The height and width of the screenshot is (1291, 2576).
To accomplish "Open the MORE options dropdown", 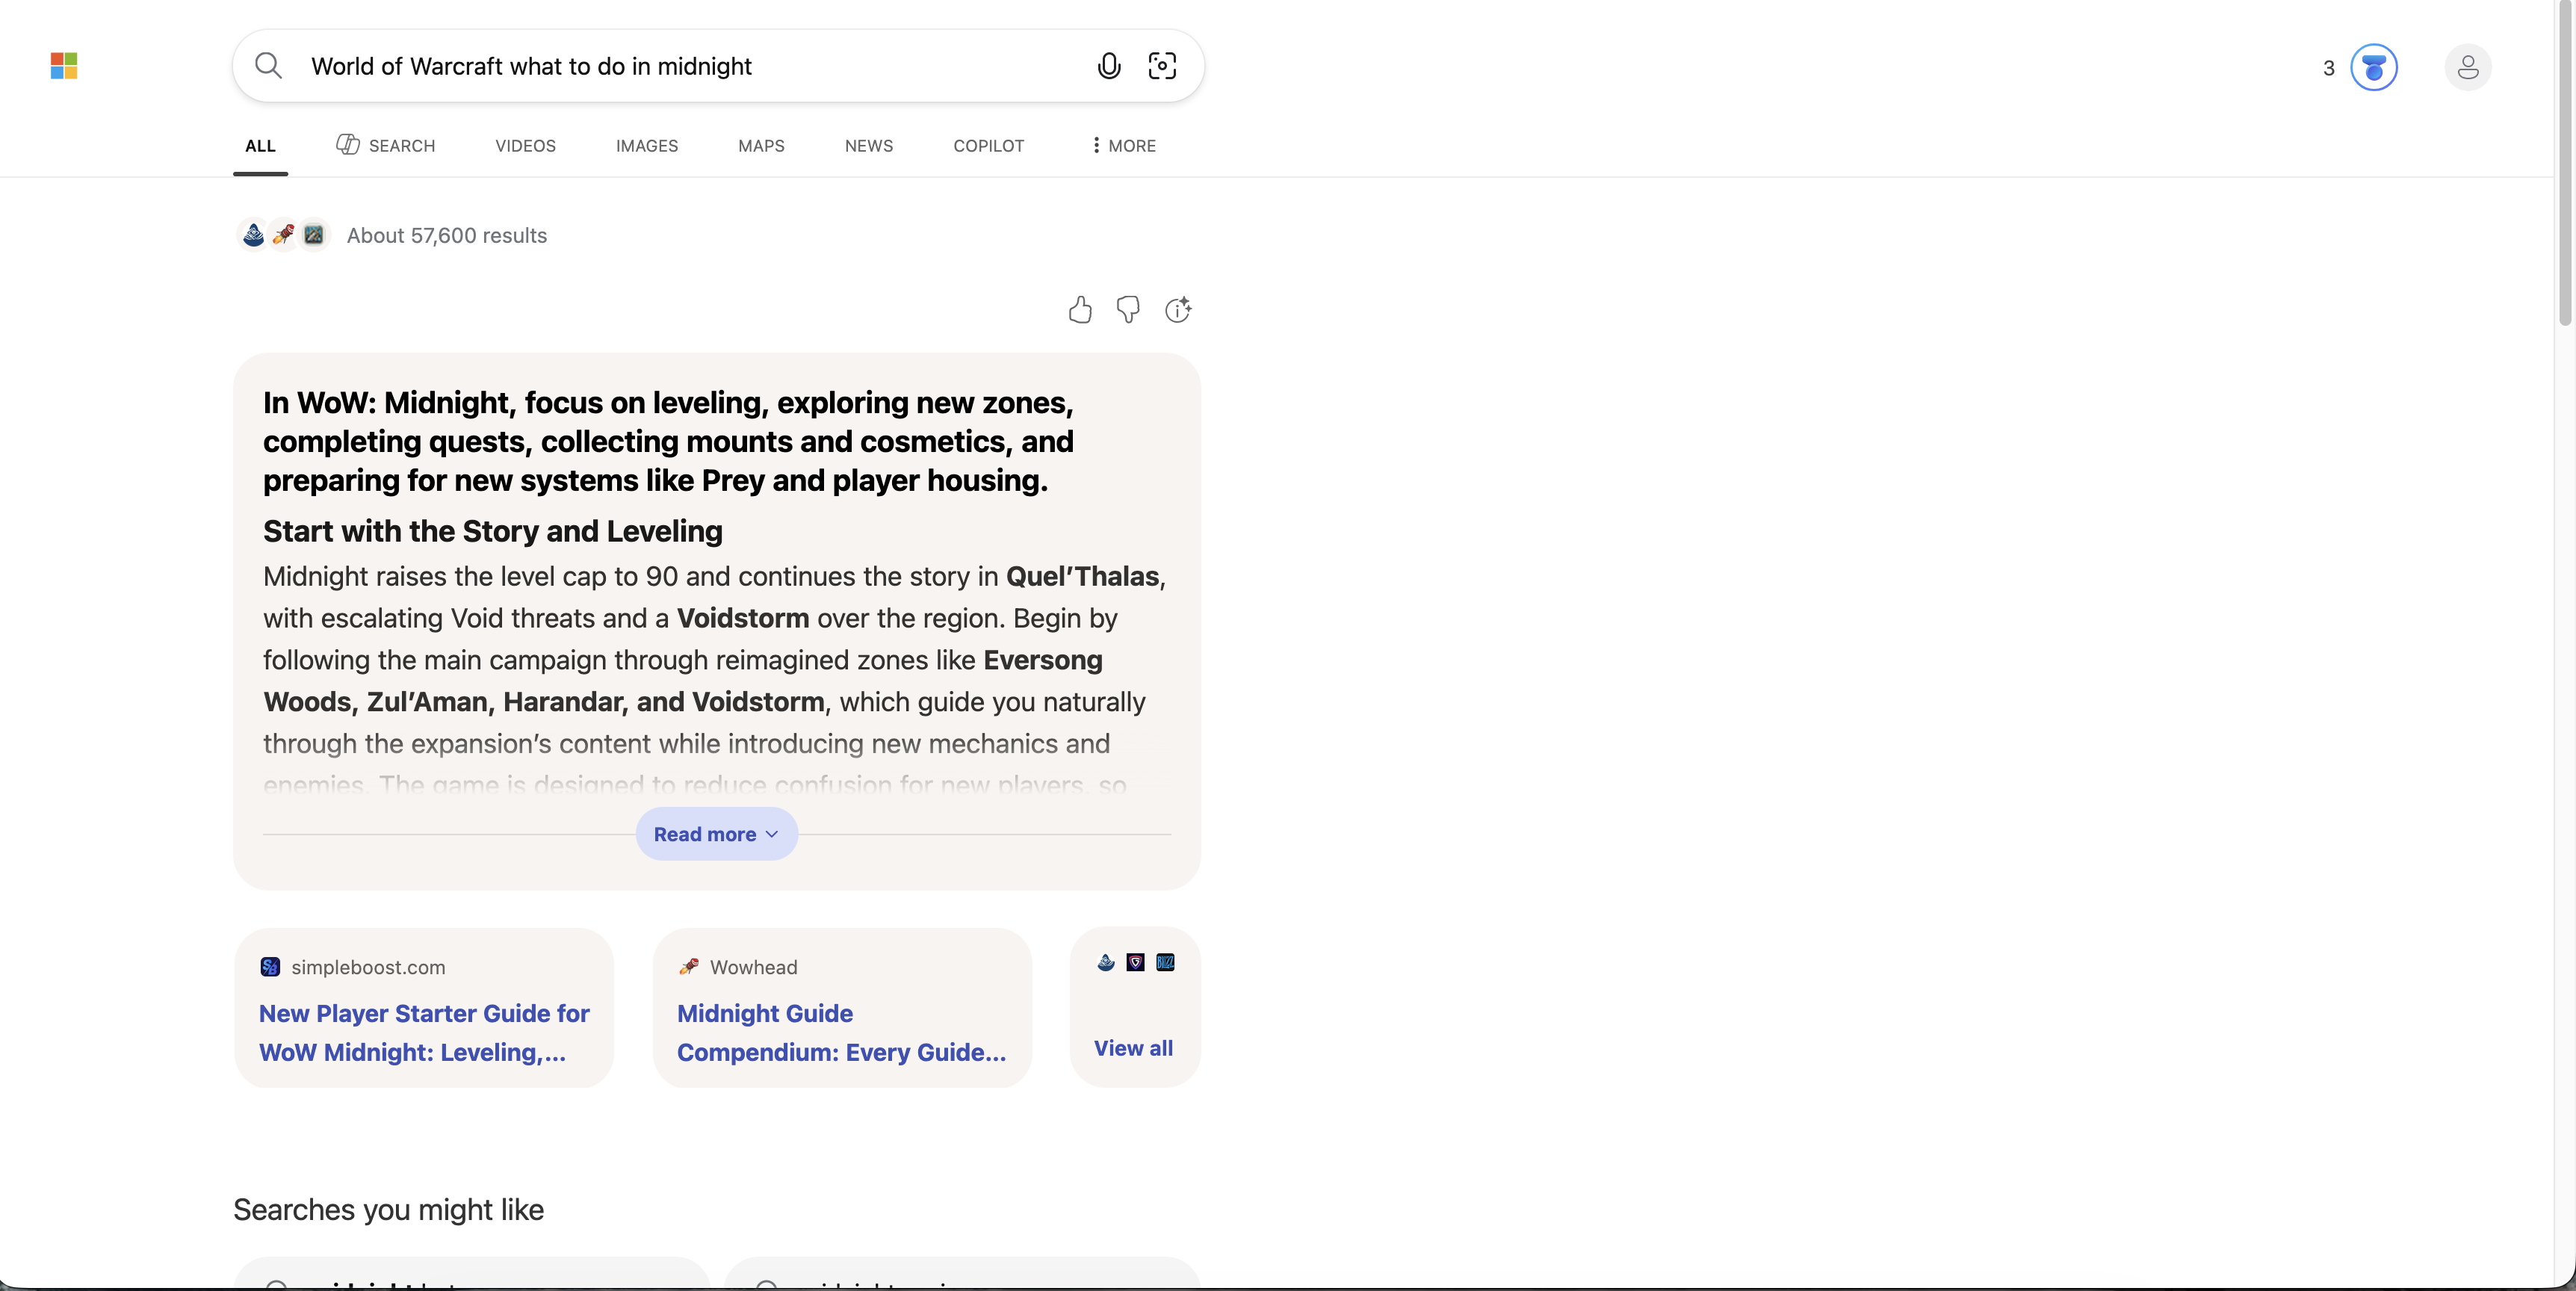I will pos(1122,146).
